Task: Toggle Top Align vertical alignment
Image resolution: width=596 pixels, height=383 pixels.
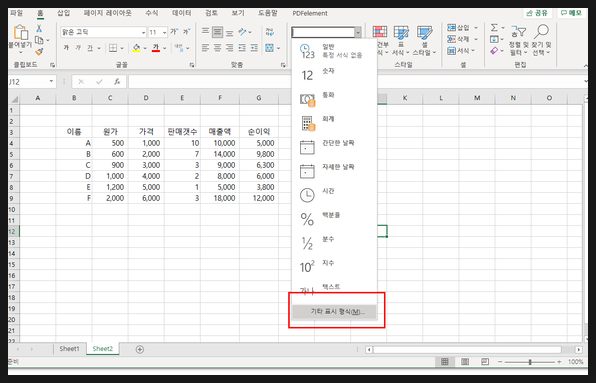Action: [206, 32]
